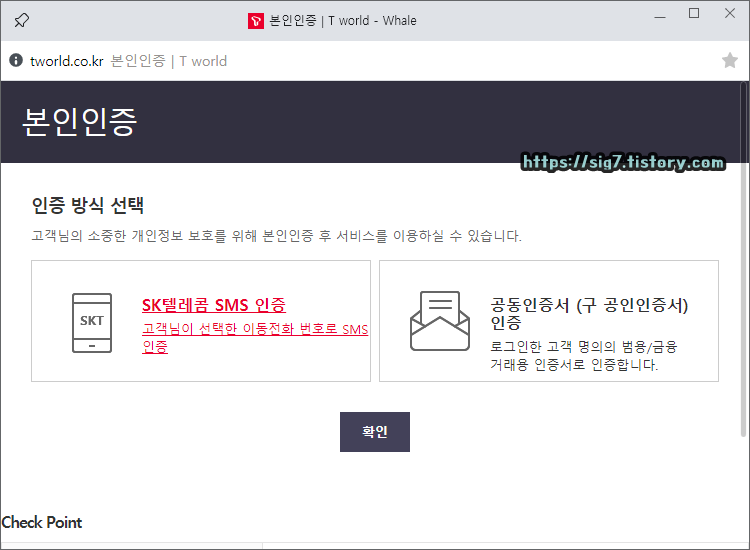
Task: Click the page vertical scrollbar
Action: coord(743,258)
